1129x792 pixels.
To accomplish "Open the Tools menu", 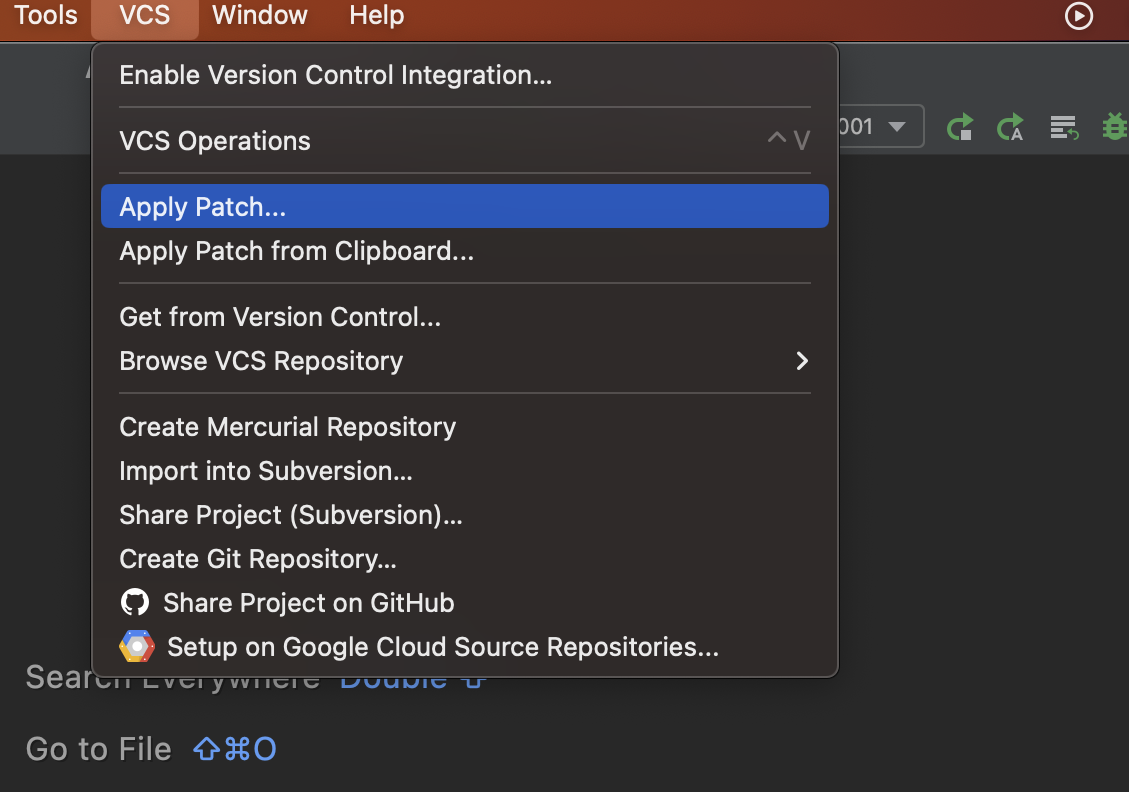I will 46,16.
